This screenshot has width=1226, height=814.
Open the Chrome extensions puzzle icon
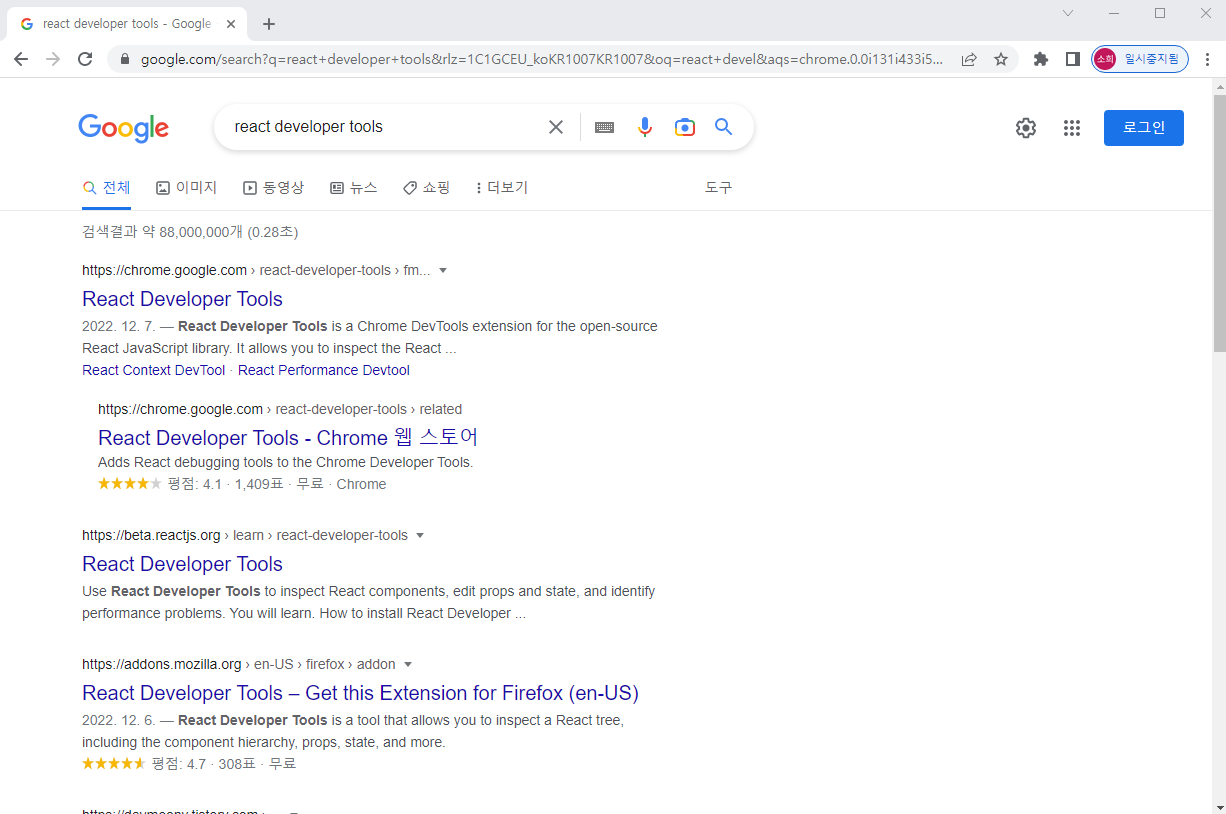pos(1041,59)
